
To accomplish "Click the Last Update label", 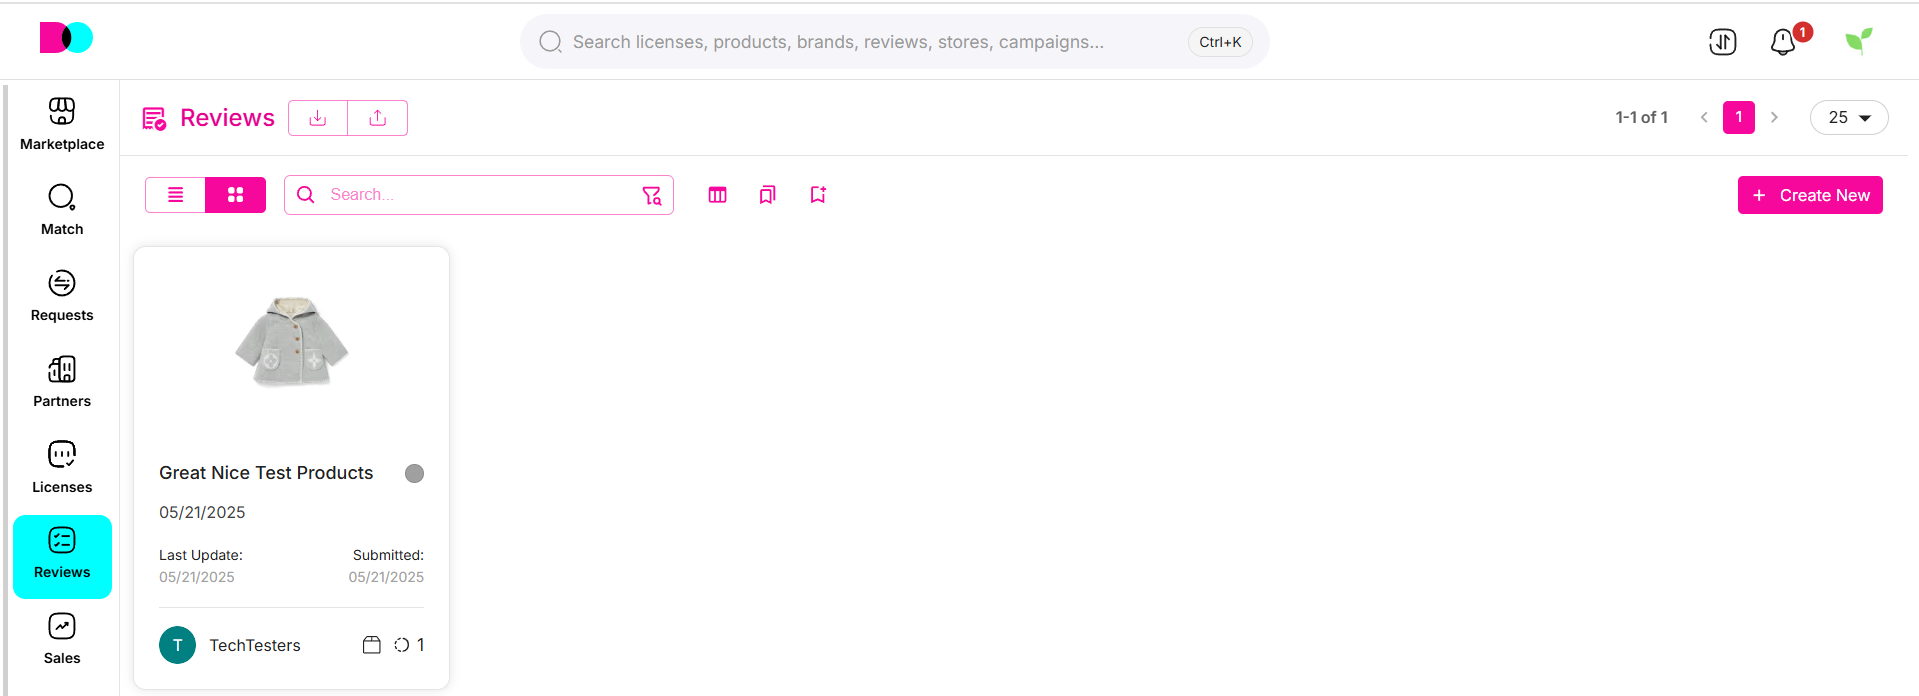I will pyautogui.click(x=201, y=555).
